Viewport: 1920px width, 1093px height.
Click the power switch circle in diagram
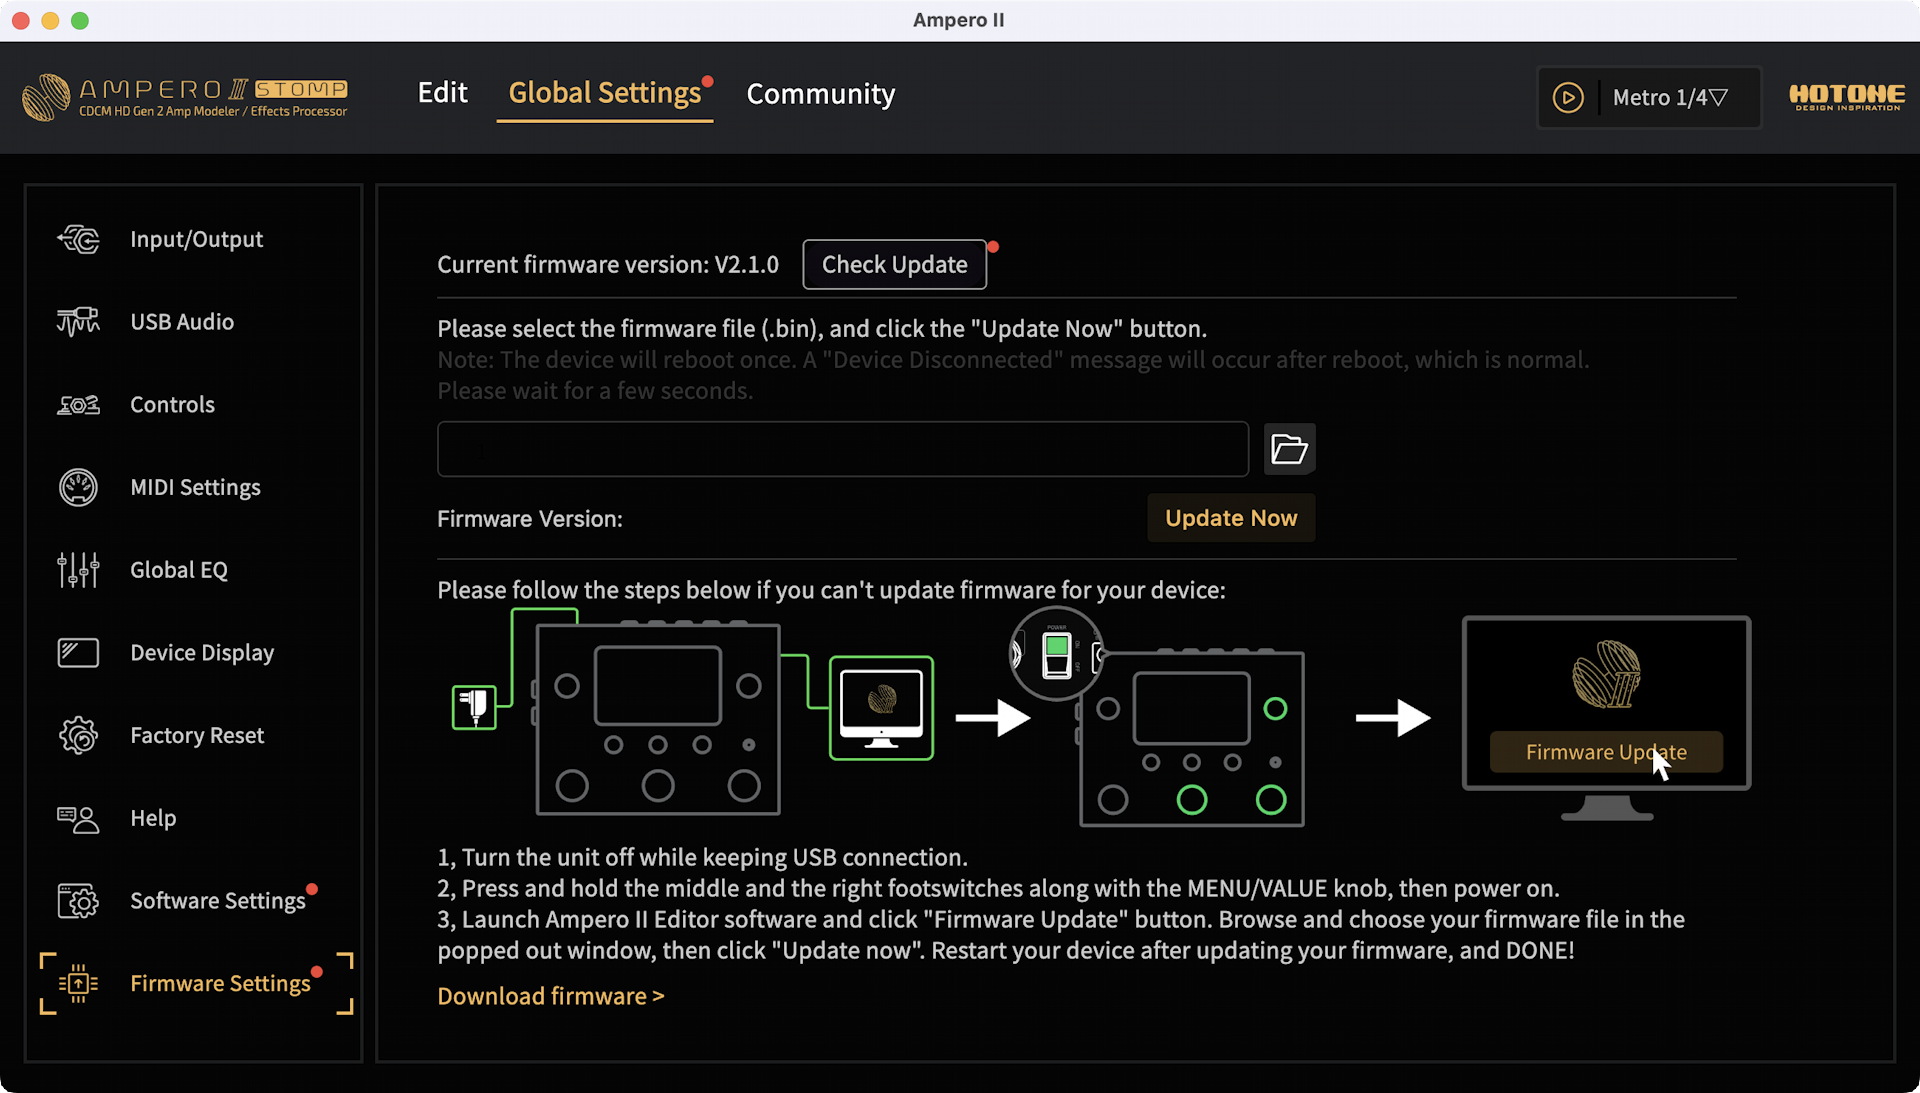tap(1056, 654)
